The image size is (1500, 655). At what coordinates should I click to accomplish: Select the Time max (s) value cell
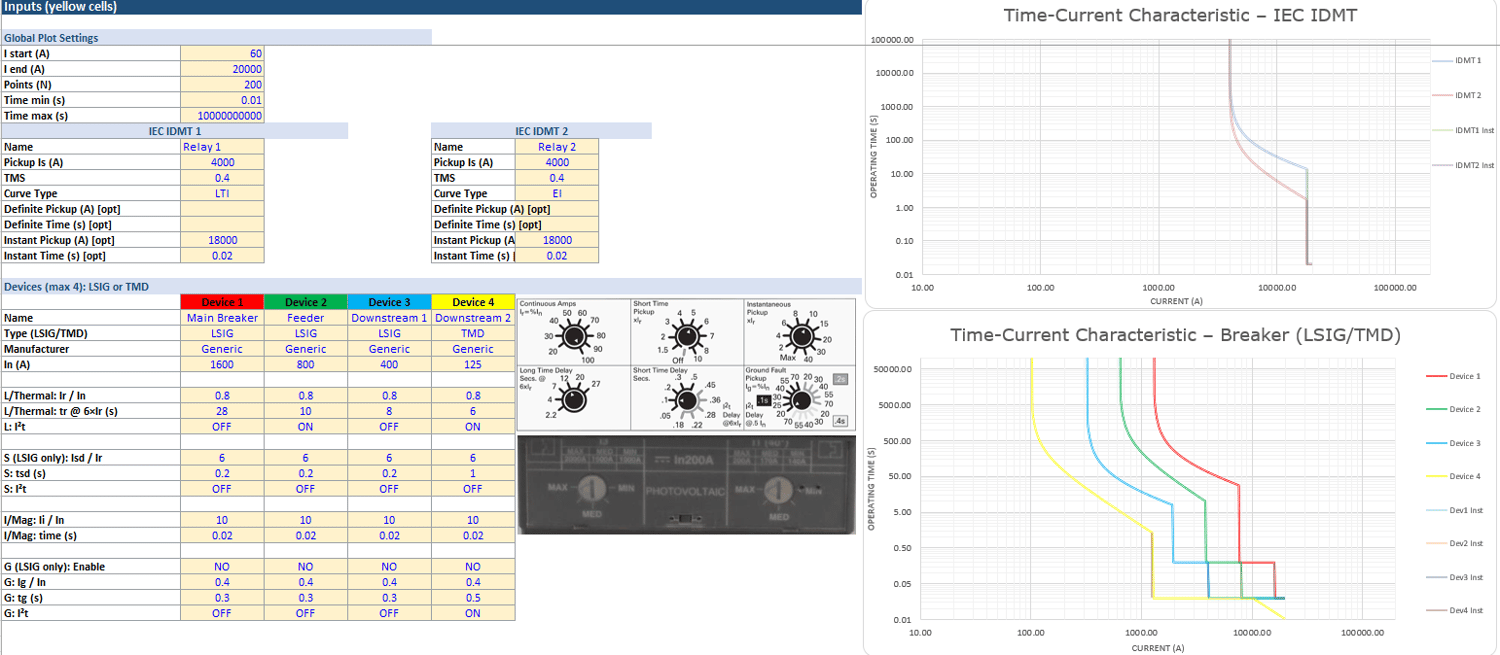coord(222,116)
